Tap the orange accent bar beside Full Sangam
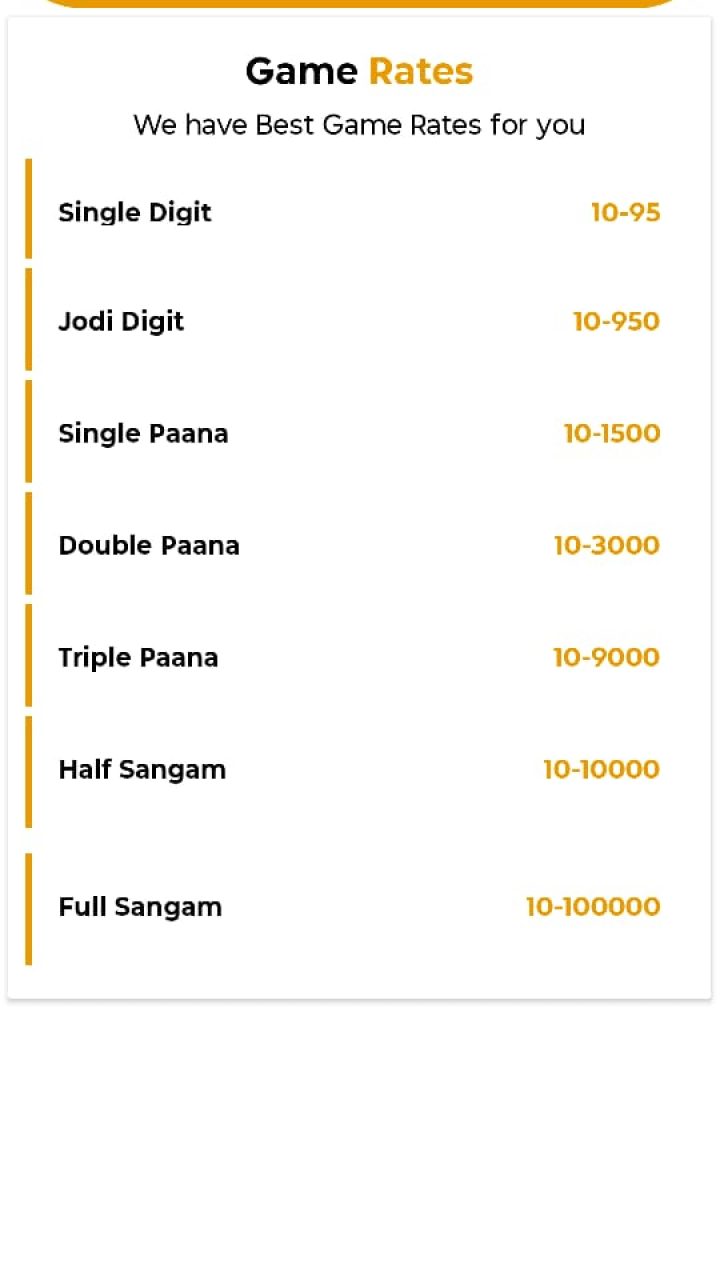Image resolution: width=720 pixels, height=1280 pixels. tap(29, 908)
